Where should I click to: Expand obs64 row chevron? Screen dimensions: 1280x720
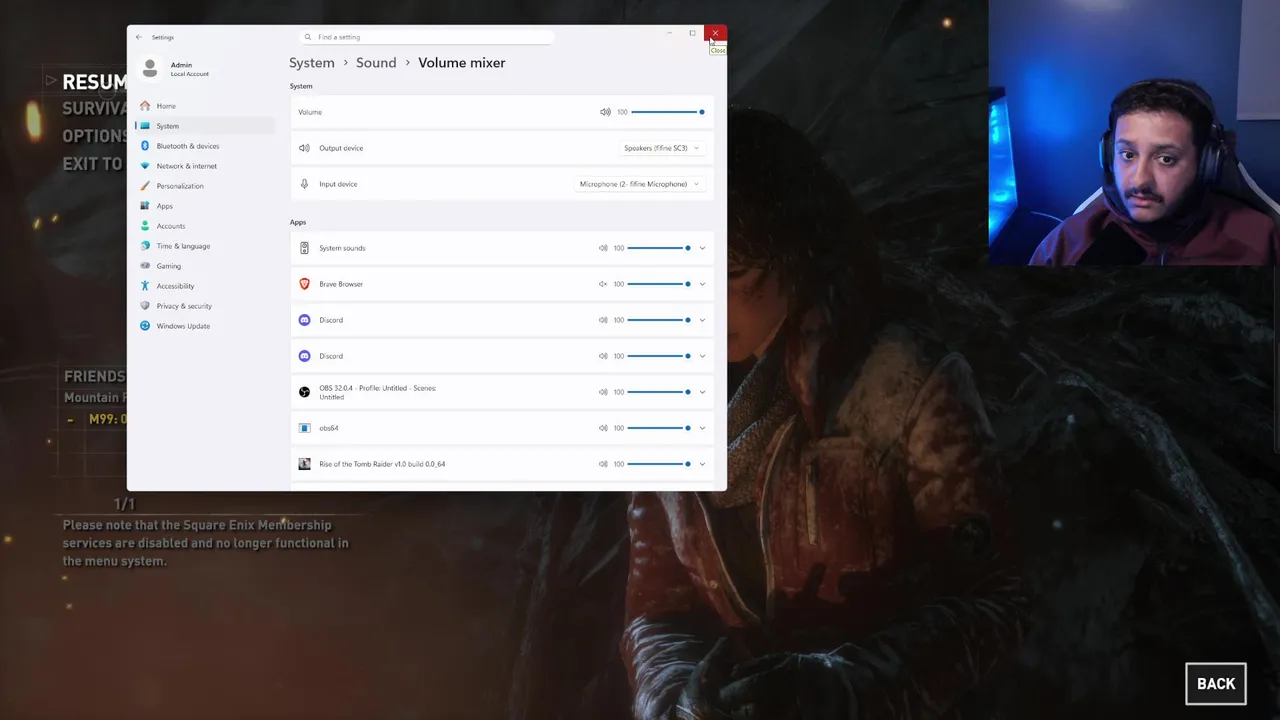pyautogui.click(x=702, y=428)
